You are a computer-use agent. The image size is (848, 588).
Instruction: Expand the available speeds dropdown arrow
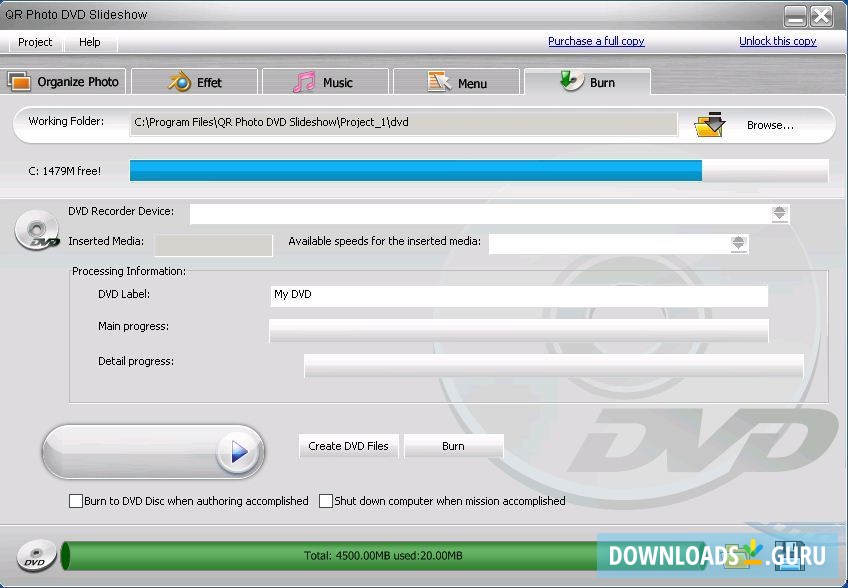738,243
